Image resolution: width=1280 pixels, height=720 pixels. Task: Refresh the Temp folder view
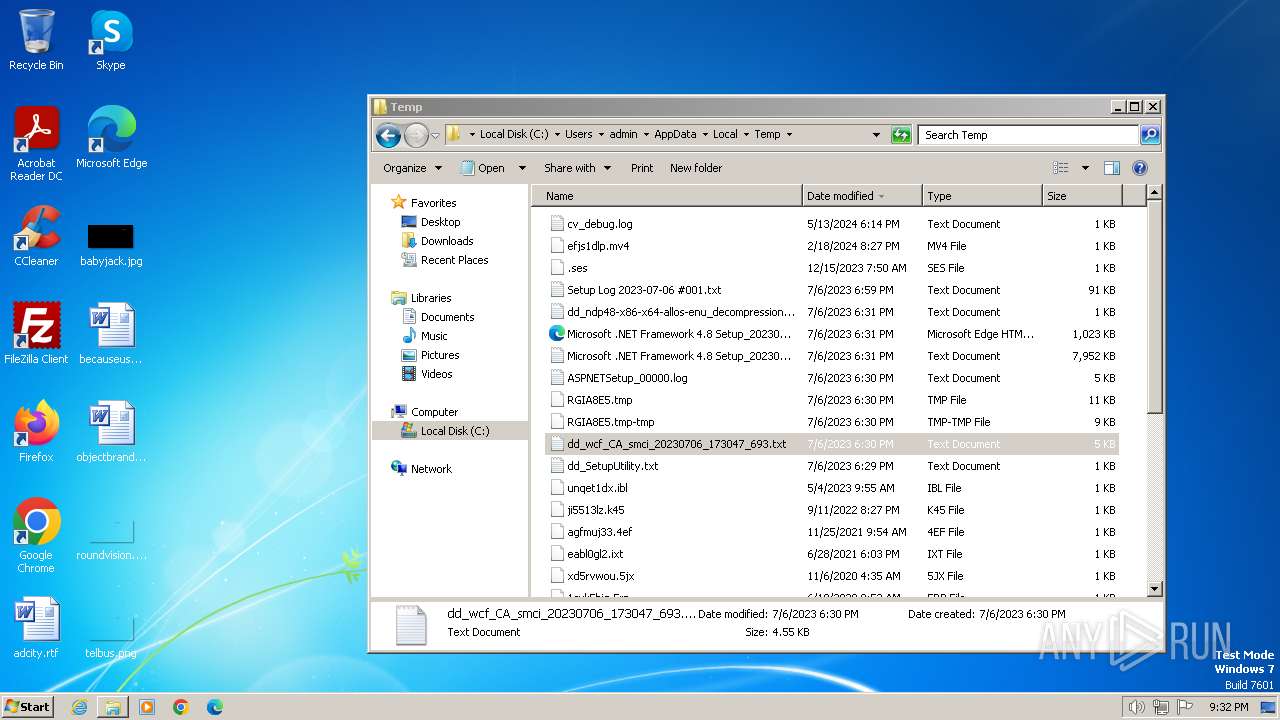coord(901,135)
